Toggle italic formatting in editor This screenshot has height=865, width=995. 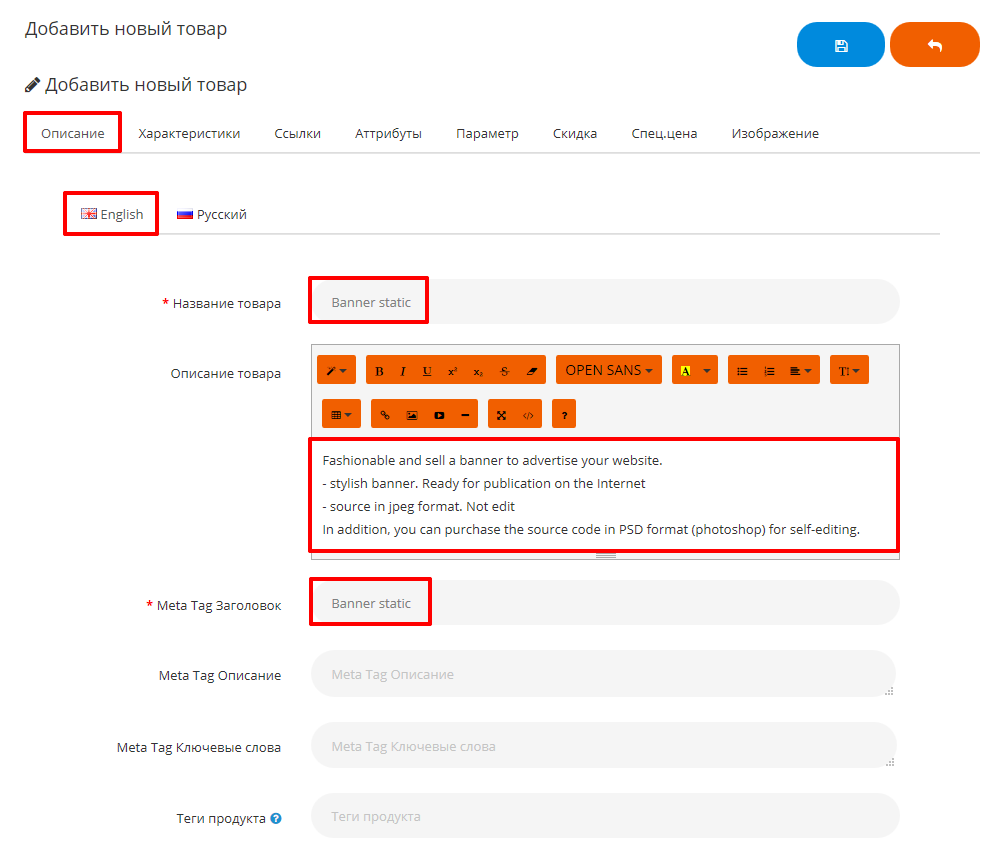[x=403, y=371]
